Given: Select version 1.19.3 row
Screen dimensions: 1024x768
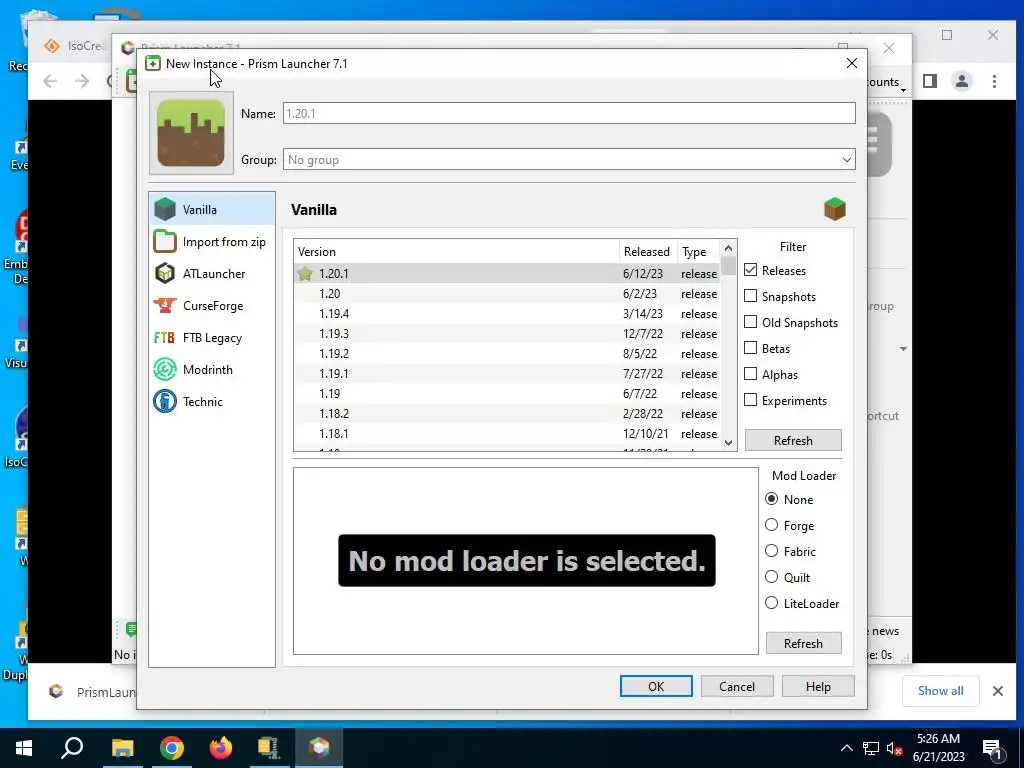Looking at the screenshot, I should (x=507, y=334).
